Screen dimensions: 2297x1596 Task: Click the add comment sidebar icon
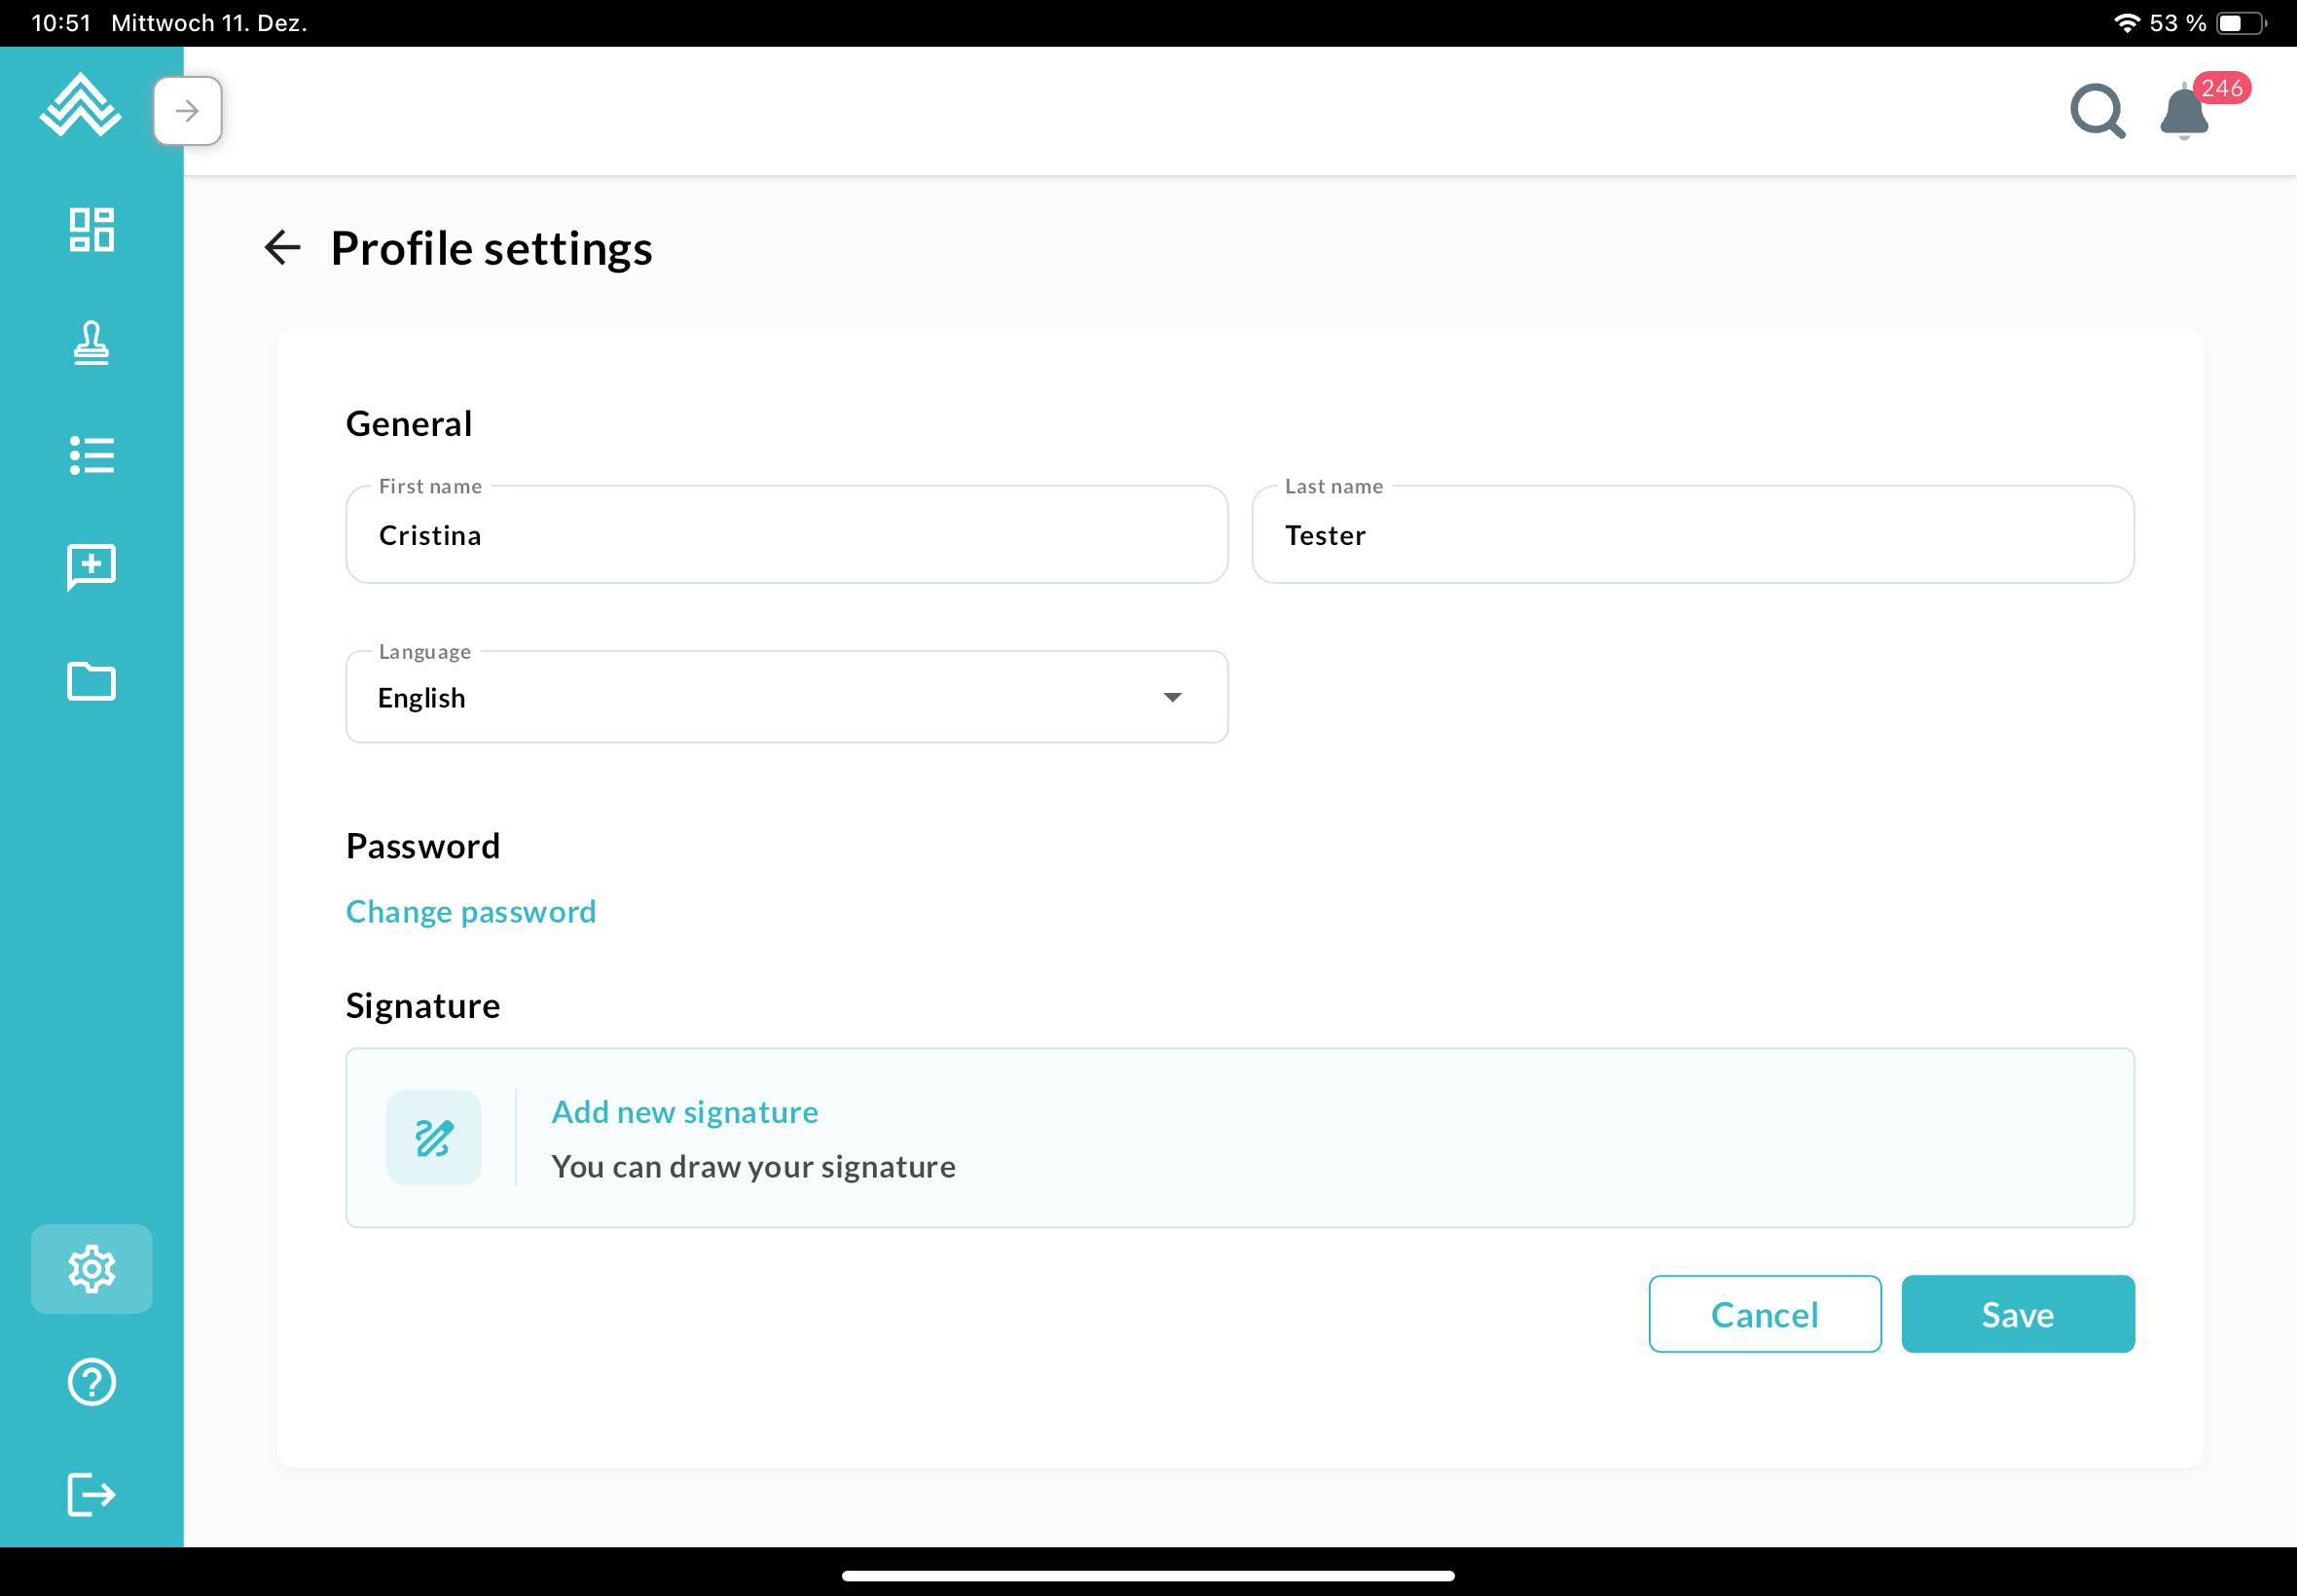point(91,567)
